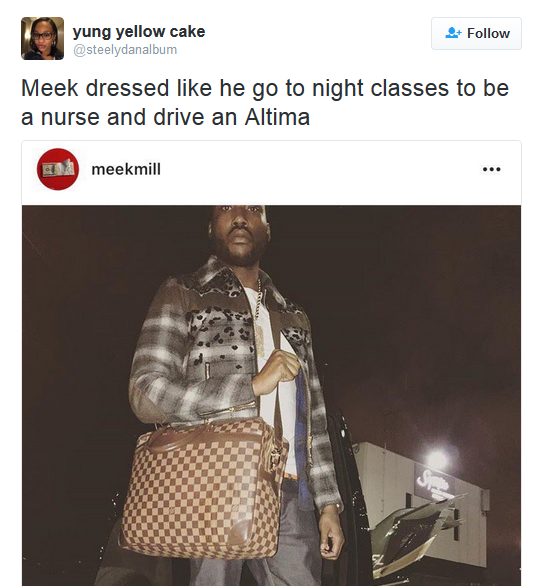This screenshot has width=547, height=586.
Task: Click the follow person-plus icon
Action: (x=453, y=33)
